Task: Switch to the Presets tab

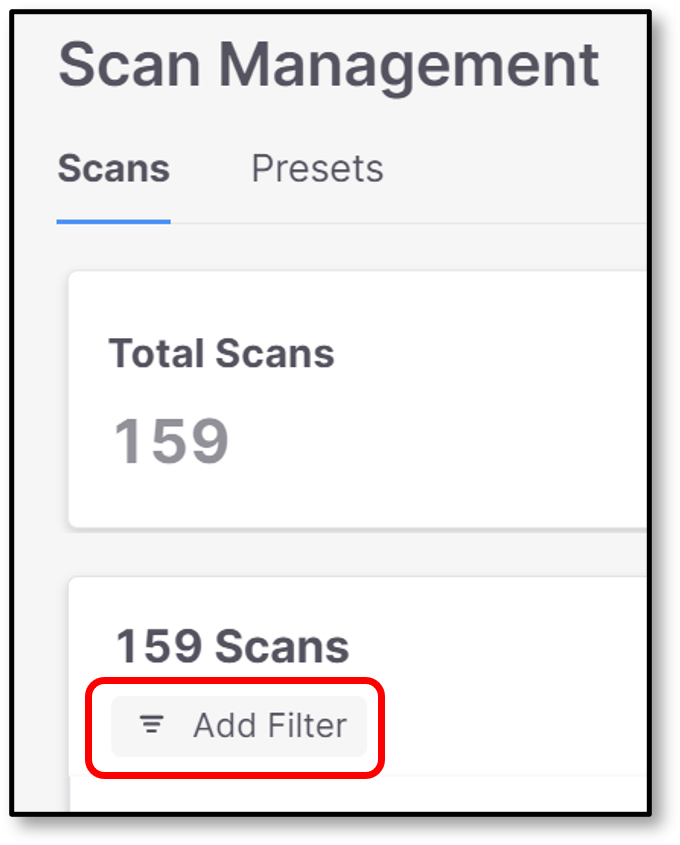Action: (317, 169)
